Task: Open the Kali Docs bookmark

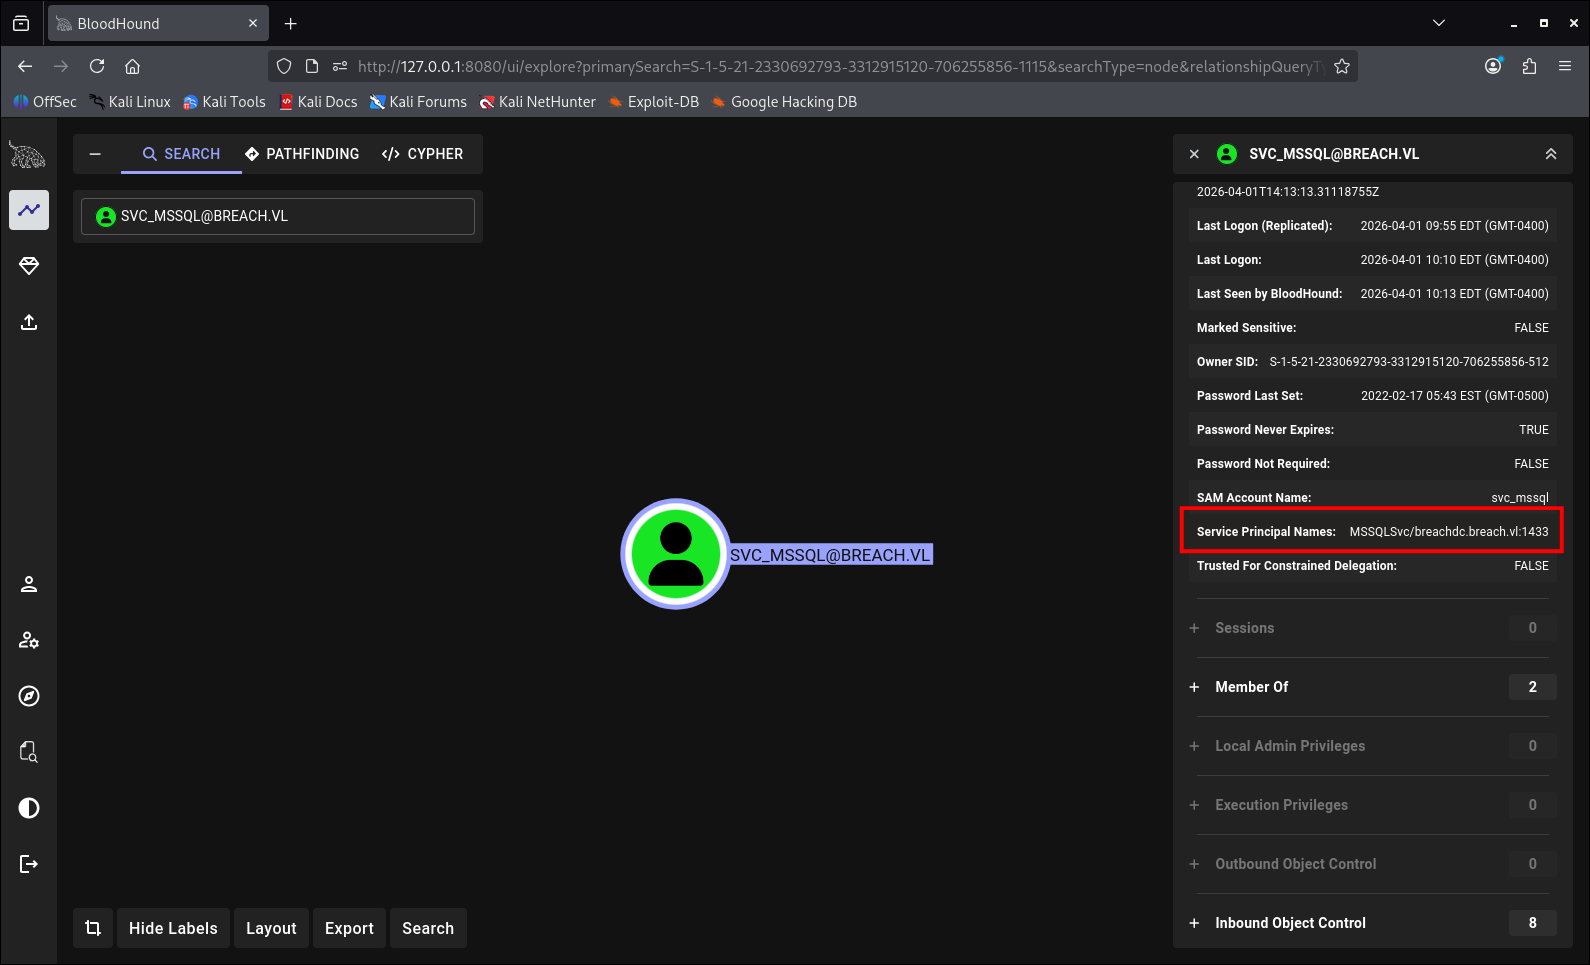Action: click(318, 102)
